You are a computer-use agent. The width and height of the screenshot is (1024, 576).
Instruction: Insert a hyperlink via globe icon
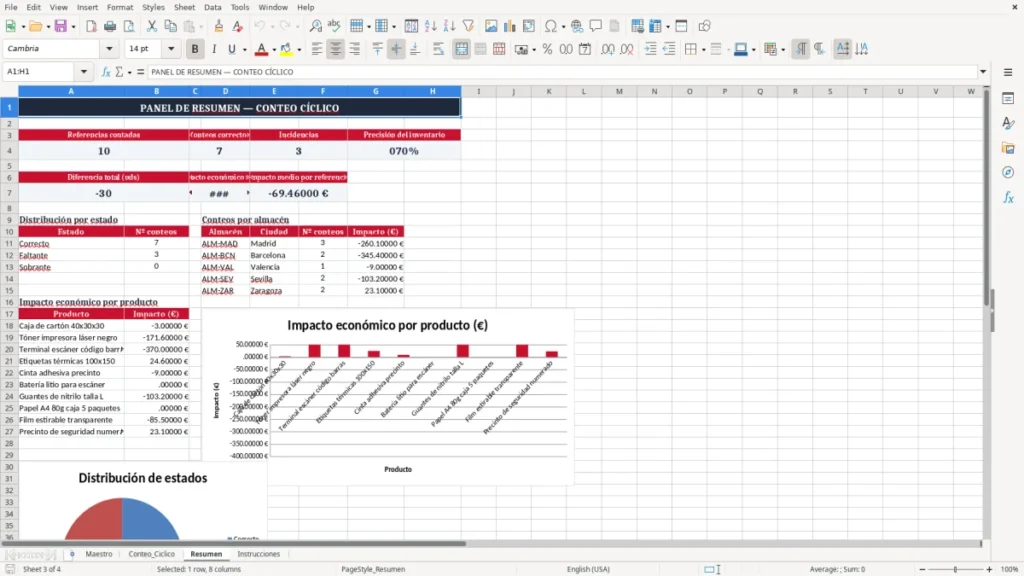577,26
